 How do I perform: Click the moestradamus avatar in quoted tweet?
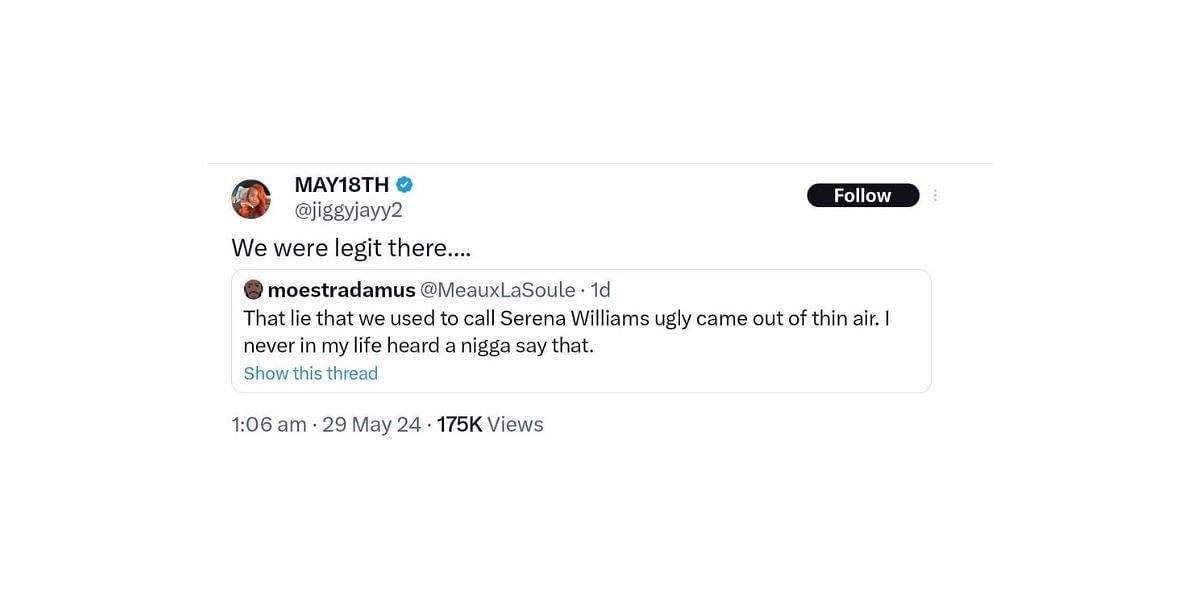[254, 290]
